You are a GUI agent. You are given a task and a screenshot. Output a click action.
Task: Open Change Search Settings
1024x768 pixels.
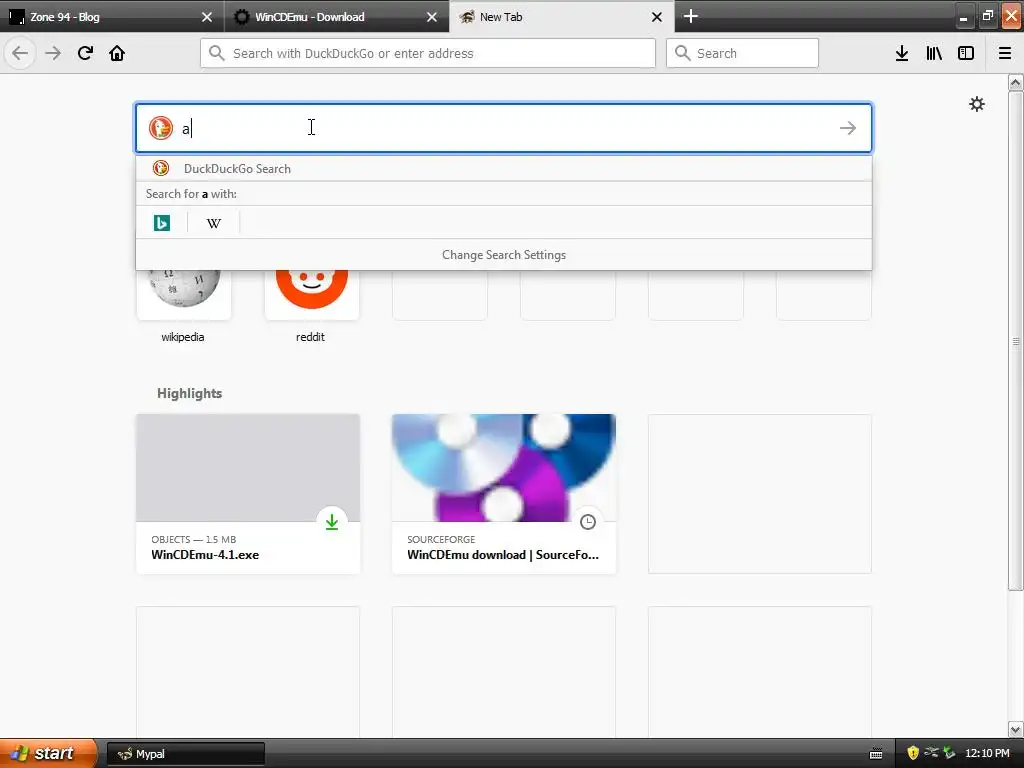(x=504, y=255)
